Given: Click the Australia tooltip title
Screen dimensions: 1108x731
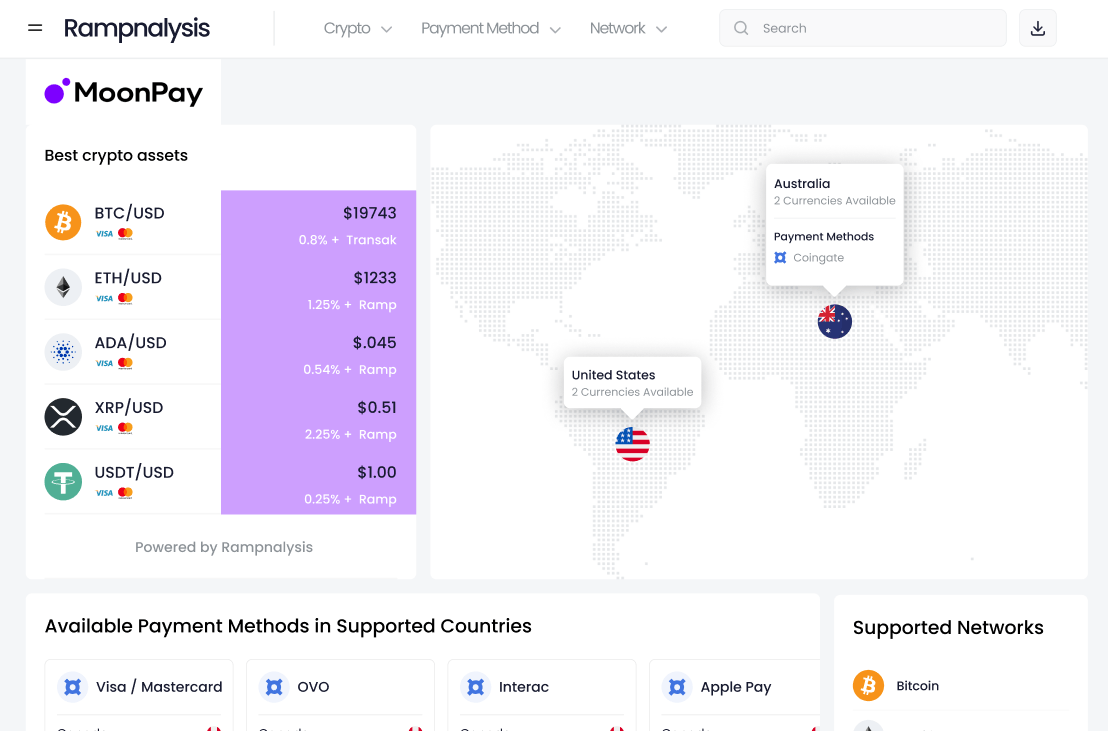Looking at the screenshot, I should point(802,184).
